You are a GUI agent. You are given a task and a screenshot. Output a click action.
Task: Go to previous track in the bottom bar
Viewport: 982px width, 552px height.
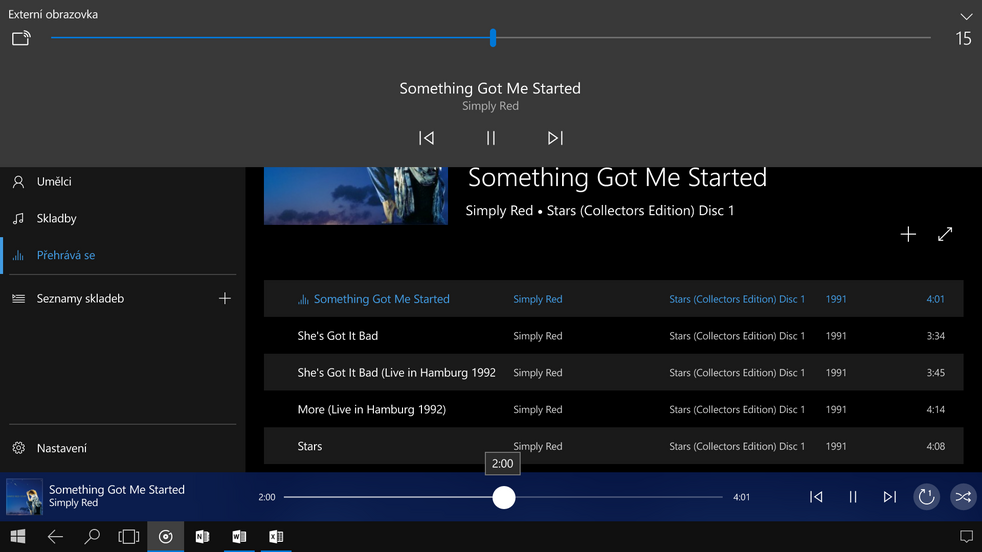tap(816, 497)
